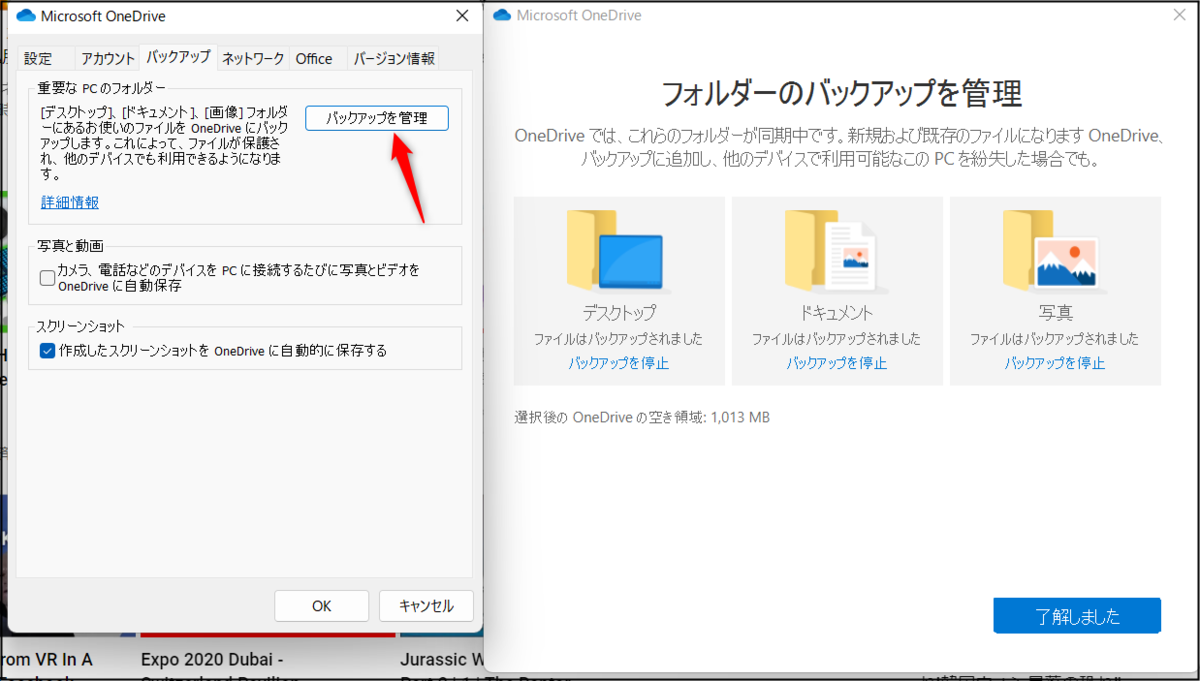The width and height of the screenshot is (1200, 681).
Task: Switch to the バージョン情報 tab
Action: click(x=394, y=58)
